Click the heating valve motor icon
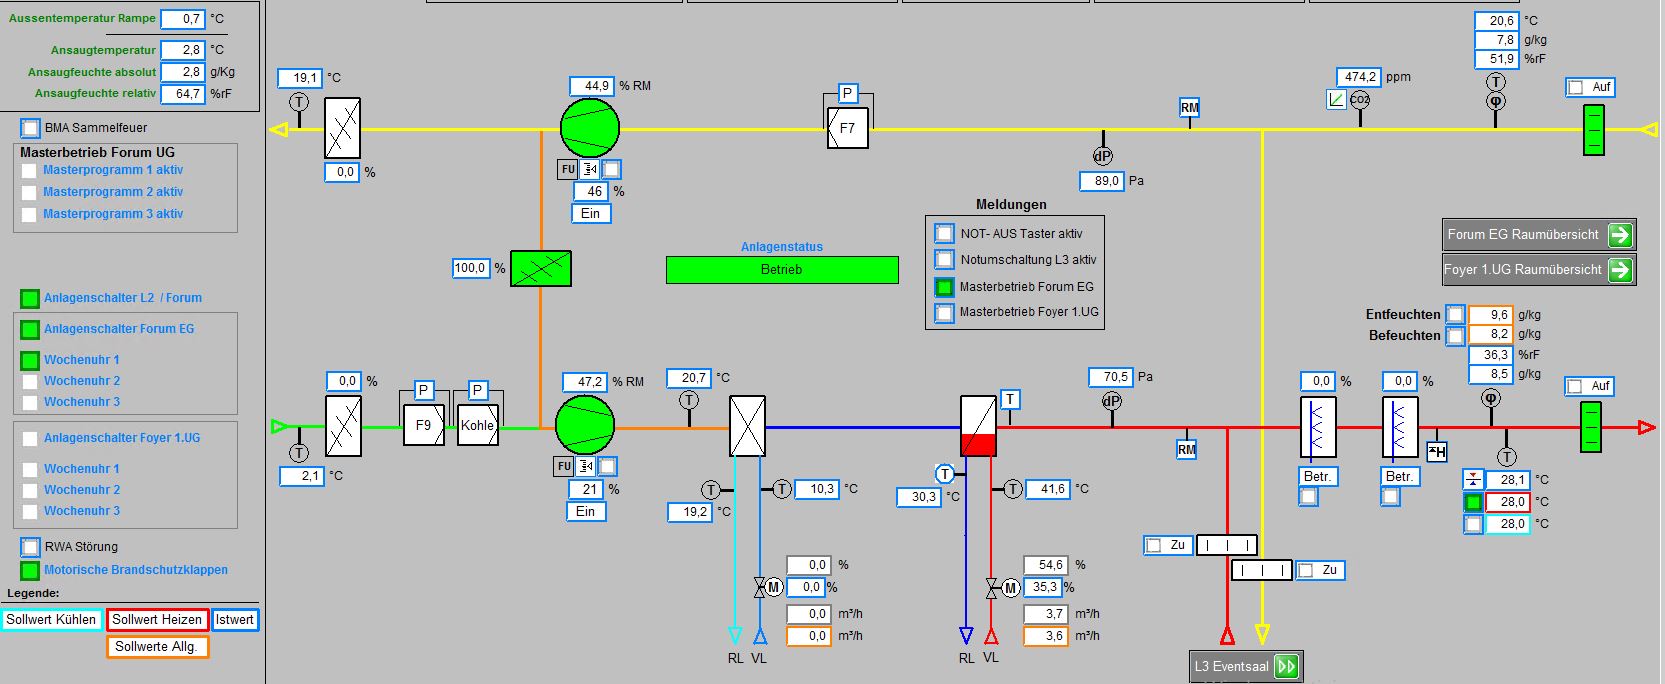The image size is (1665, 684). [x=1011, y=588]
